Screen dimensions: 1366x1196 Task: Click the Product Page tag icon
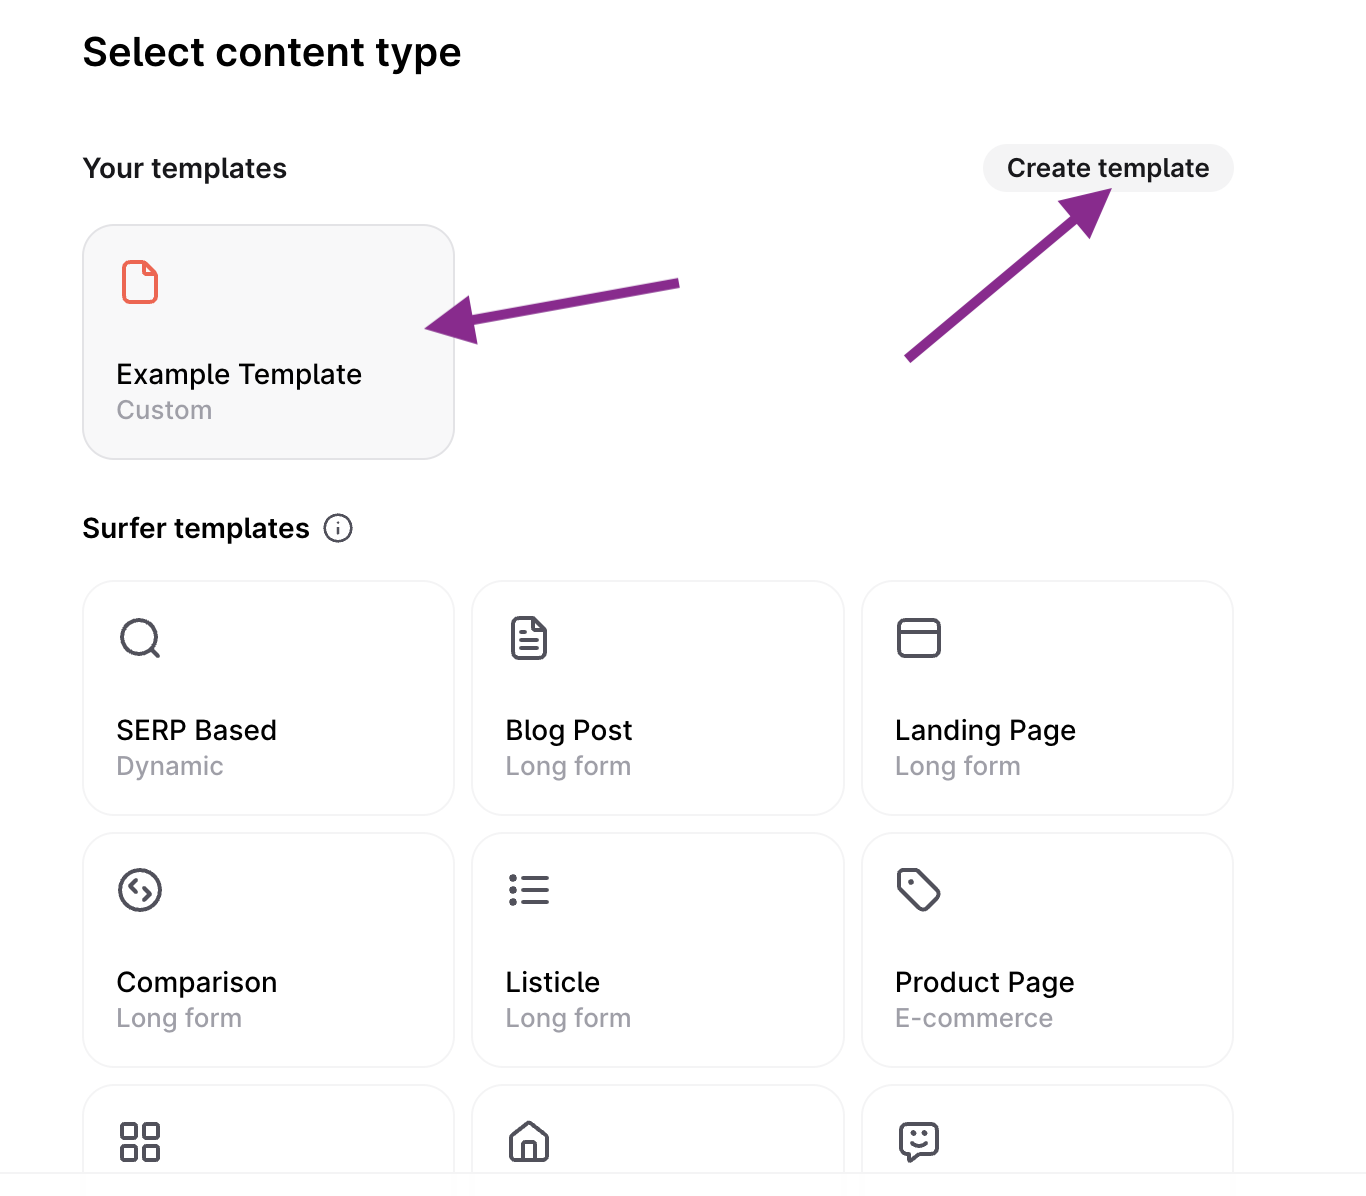tap(919, 890)
